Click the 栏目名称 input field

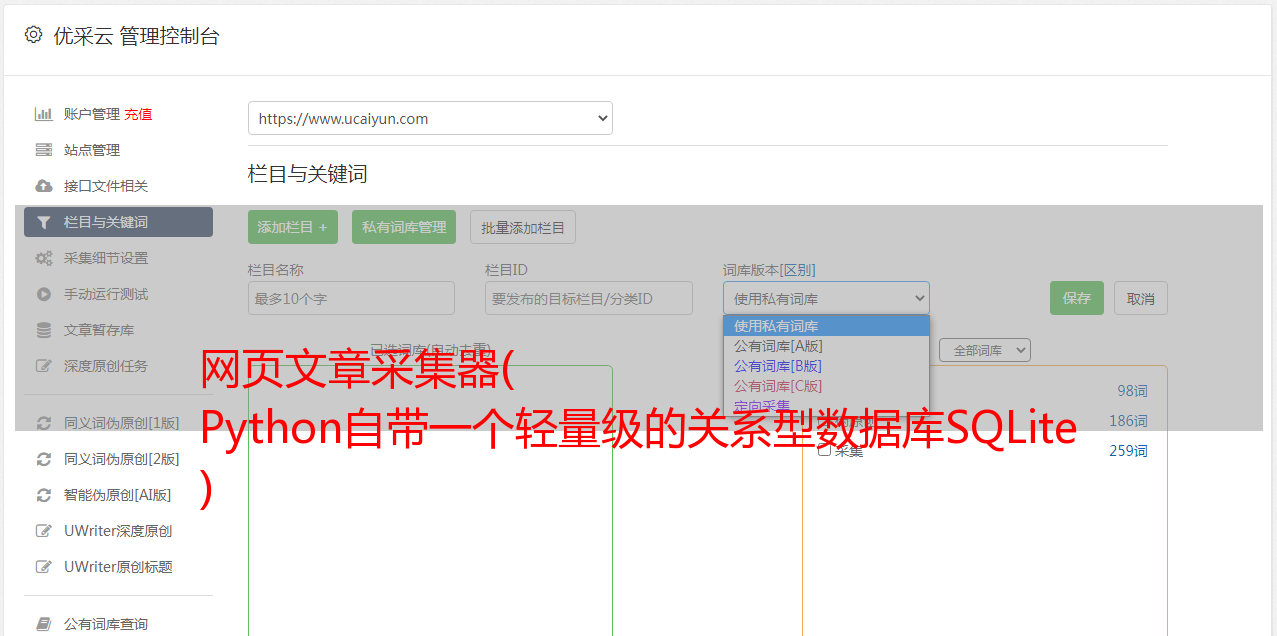(x=351, y=298)
